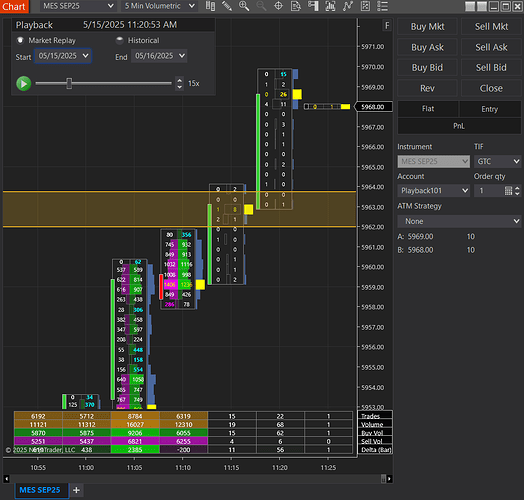Click the zoom in magnifier icon
The height and width of the screenshot is (500, 524).
point(244,6)
